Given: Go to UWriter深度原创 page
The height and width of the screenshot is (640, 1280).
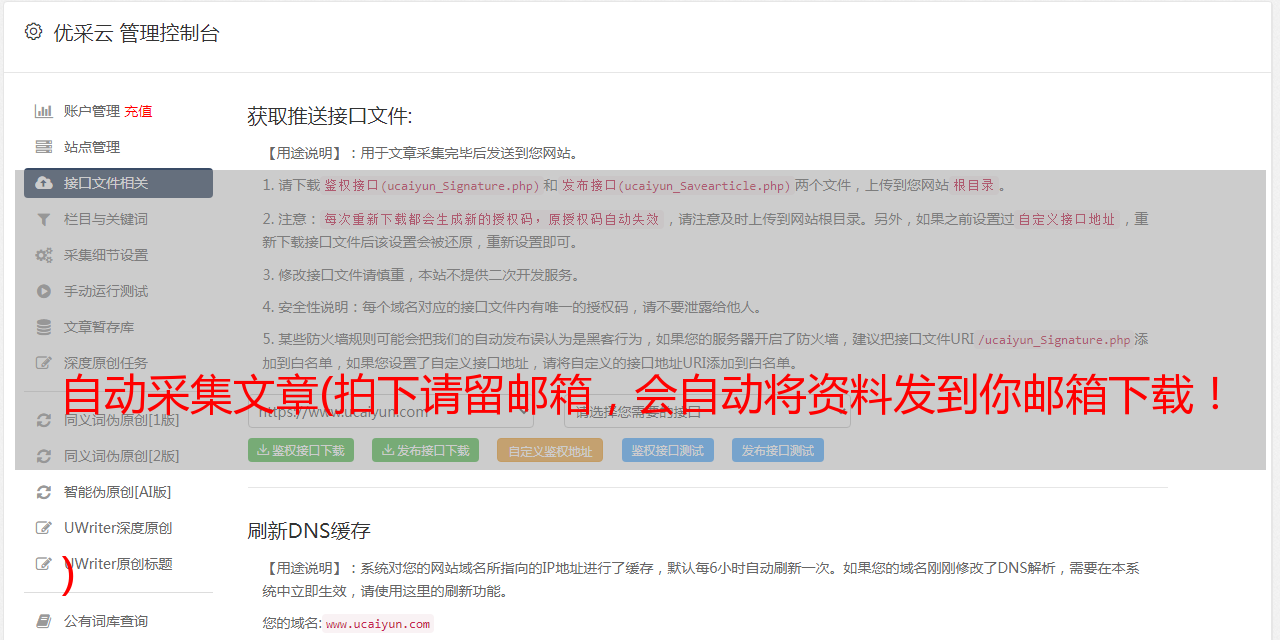Looking at the screenshot, I should click(118, 528).
